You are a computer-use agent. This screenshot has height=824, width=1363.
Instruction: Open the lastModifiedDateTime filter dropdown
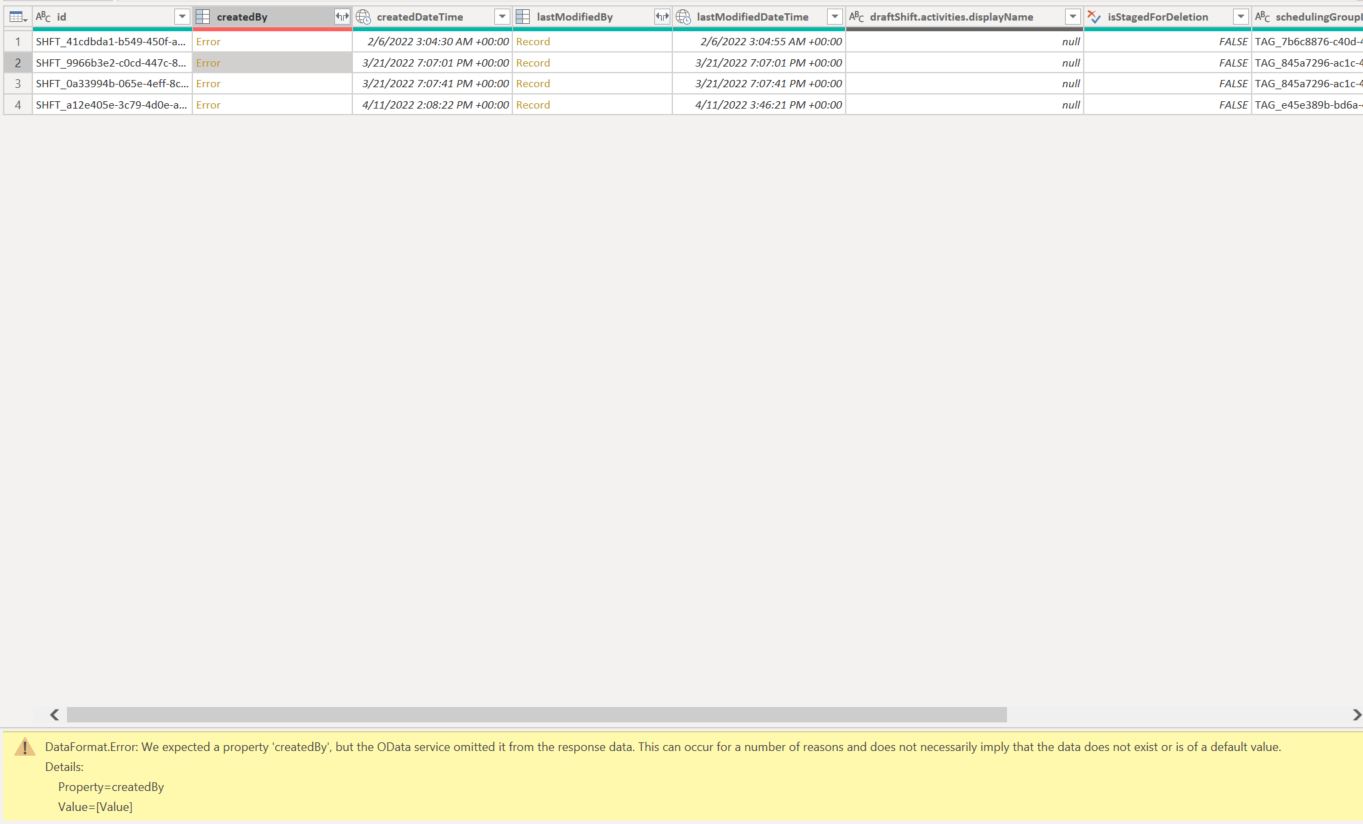click(835, 17)
